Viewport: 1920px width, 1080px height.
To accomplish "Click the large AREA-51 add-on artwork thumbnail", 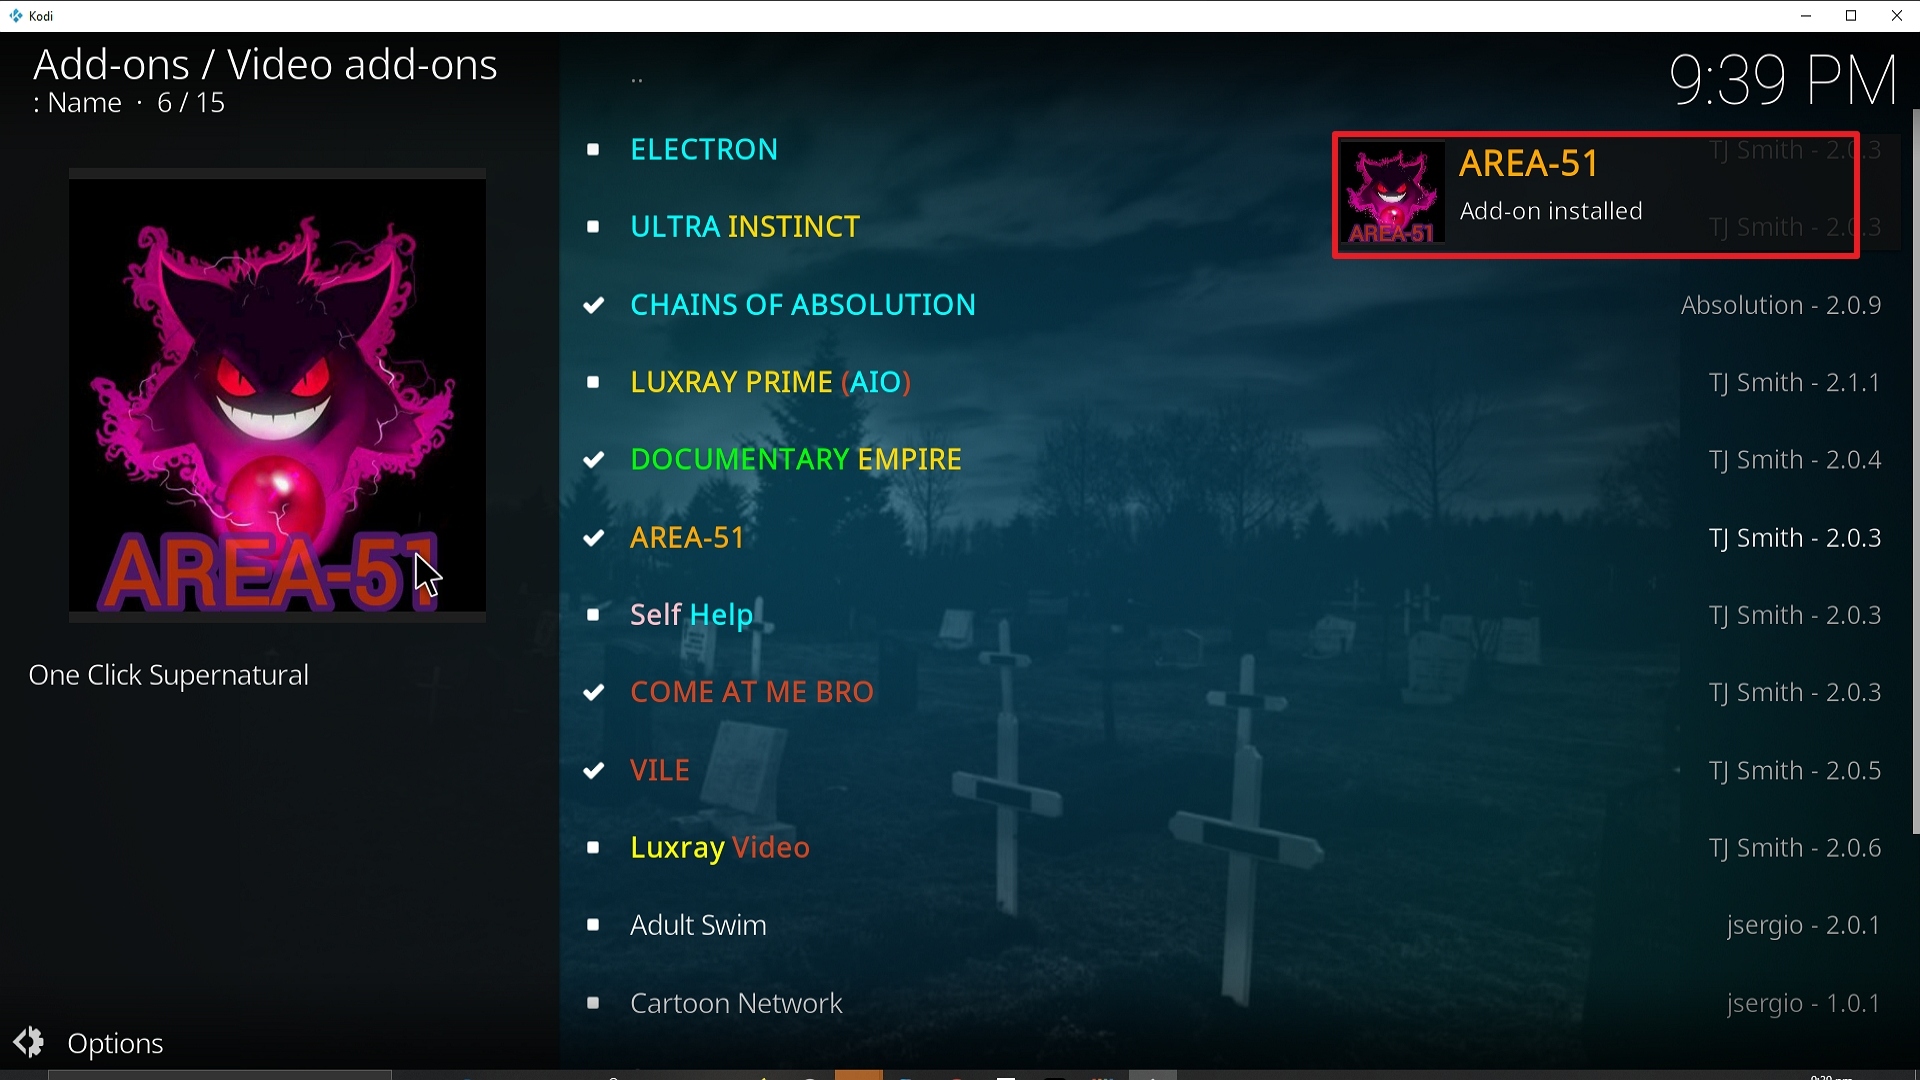I will 277,396.
